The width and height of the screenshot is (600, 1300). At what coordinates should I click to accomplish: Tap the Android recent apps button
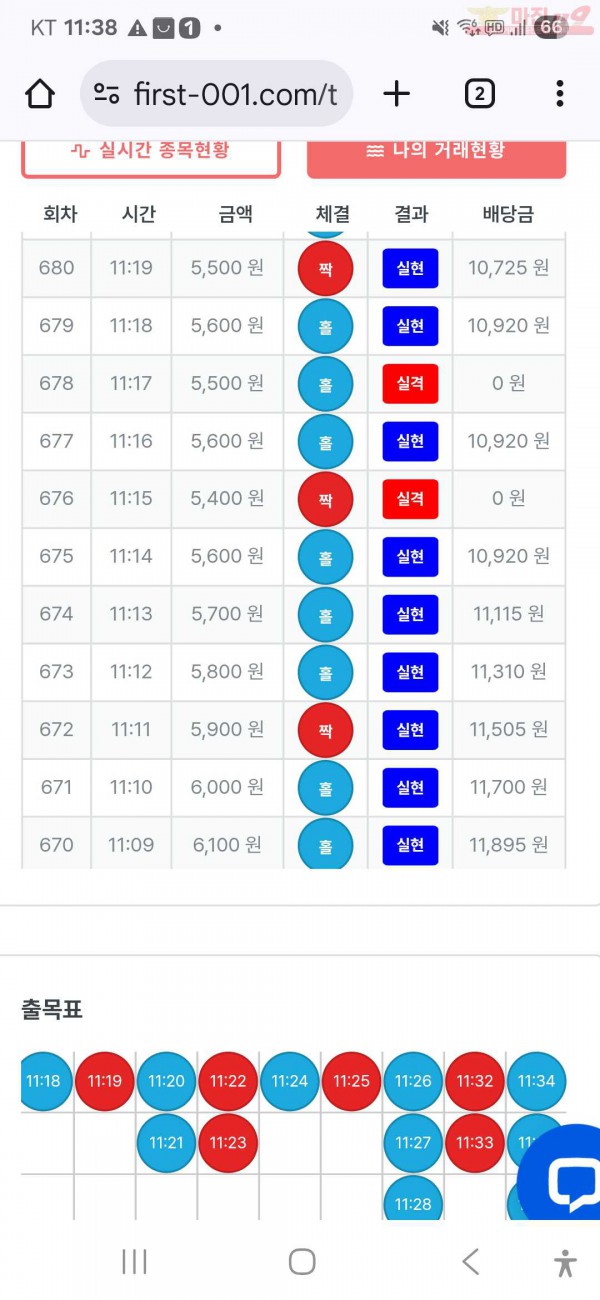coord(134,1262)
